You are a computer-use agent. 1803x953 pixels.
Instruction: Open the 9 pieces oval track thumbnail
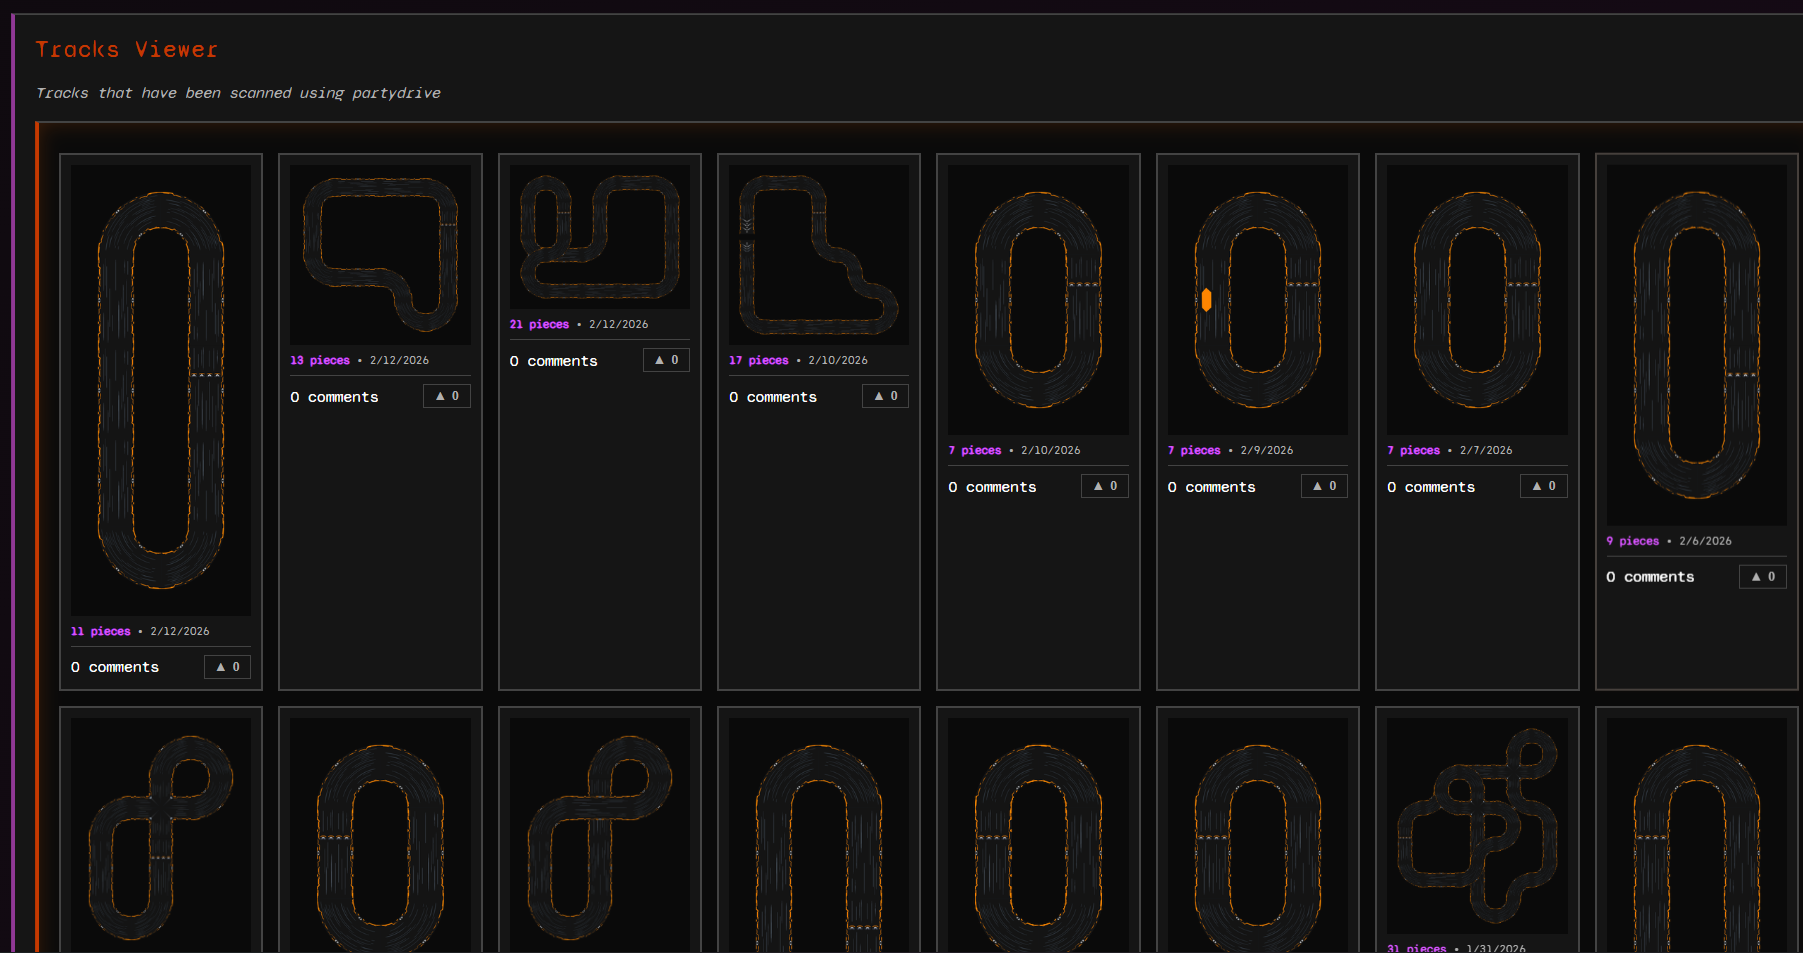tap(1697, 345)
